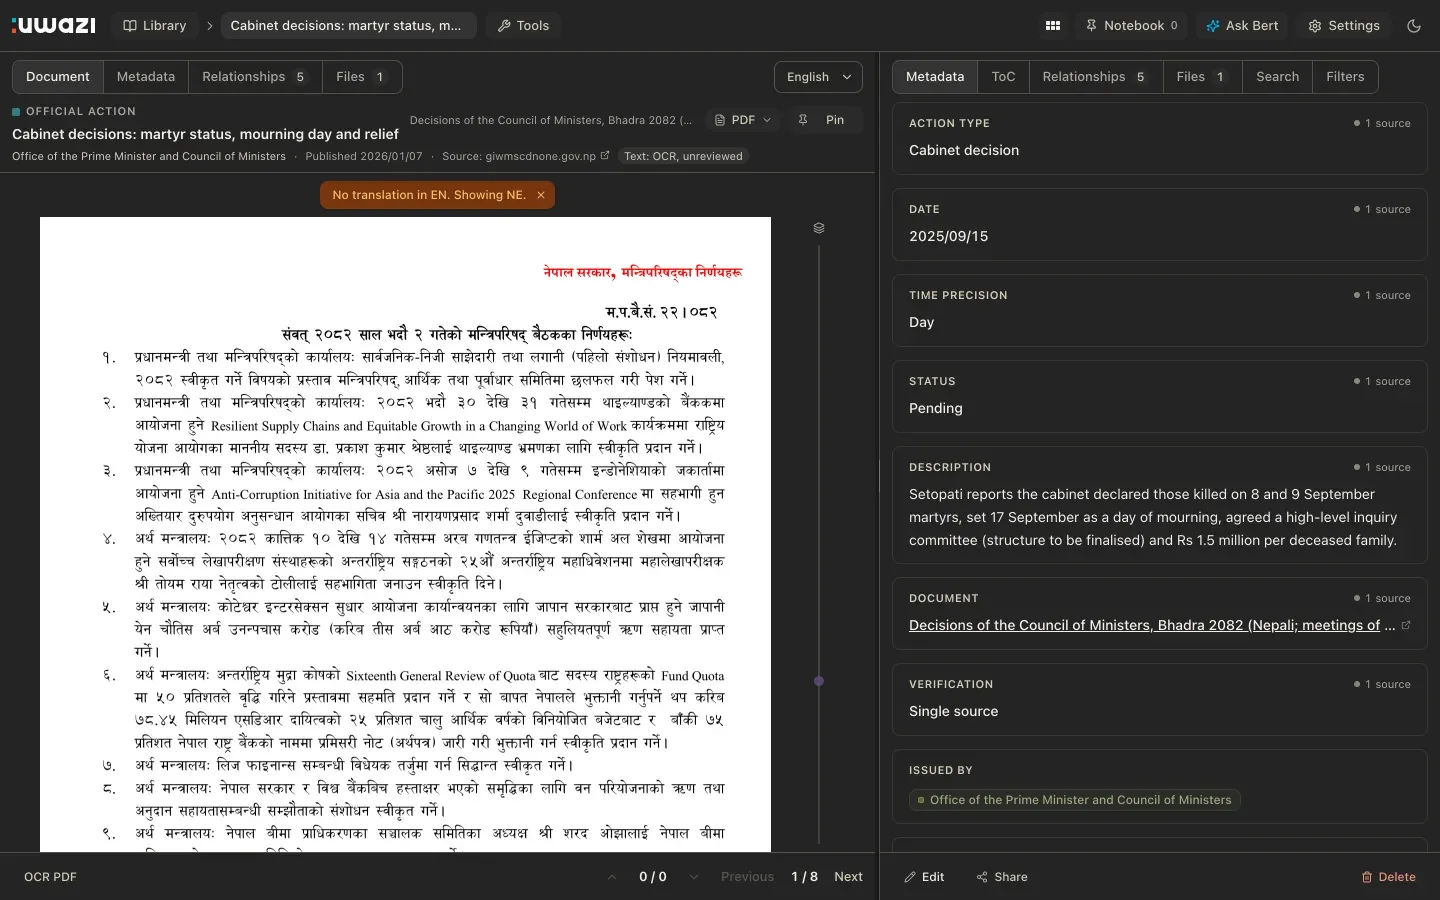Viewport: 1440px width, 900px height.
Task: Go to the Next page
Action: [848, 877]
